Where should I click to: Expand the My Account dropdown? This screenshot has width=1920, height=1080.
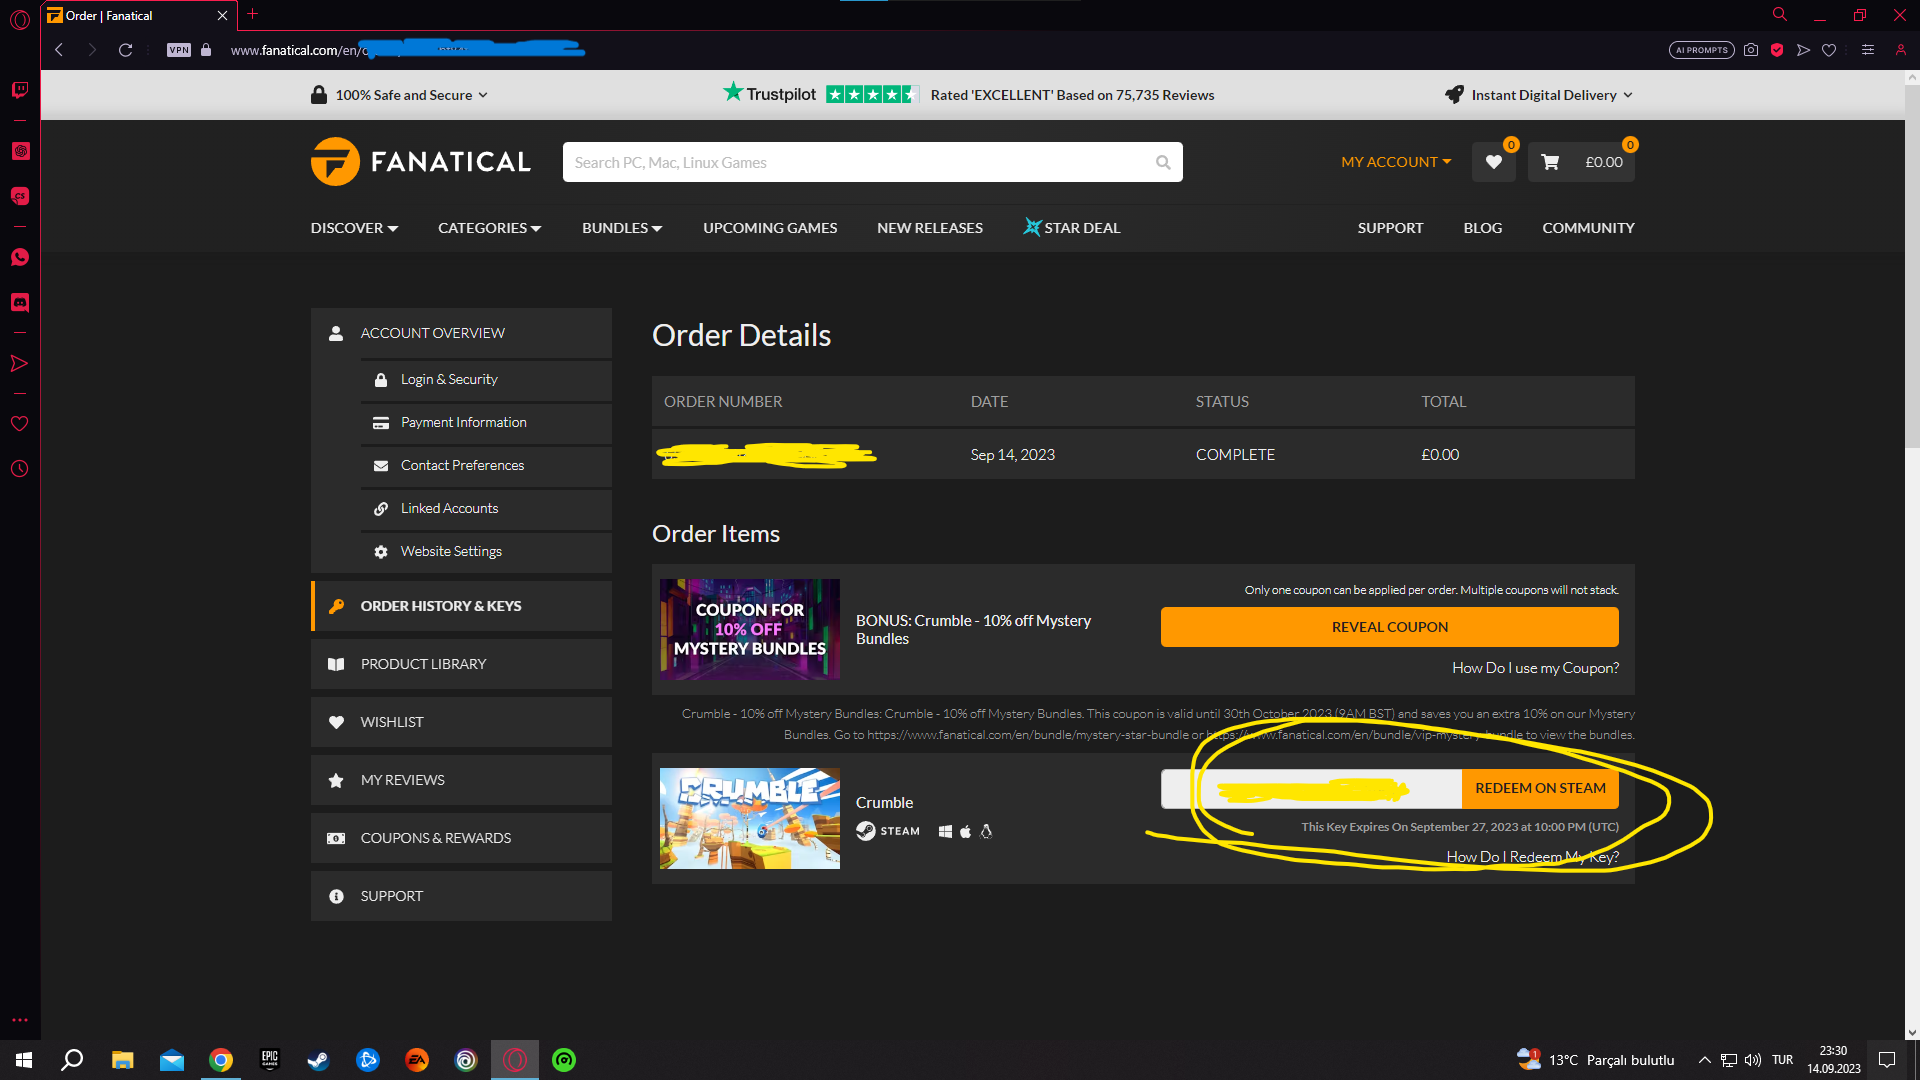coord(1396,162)
